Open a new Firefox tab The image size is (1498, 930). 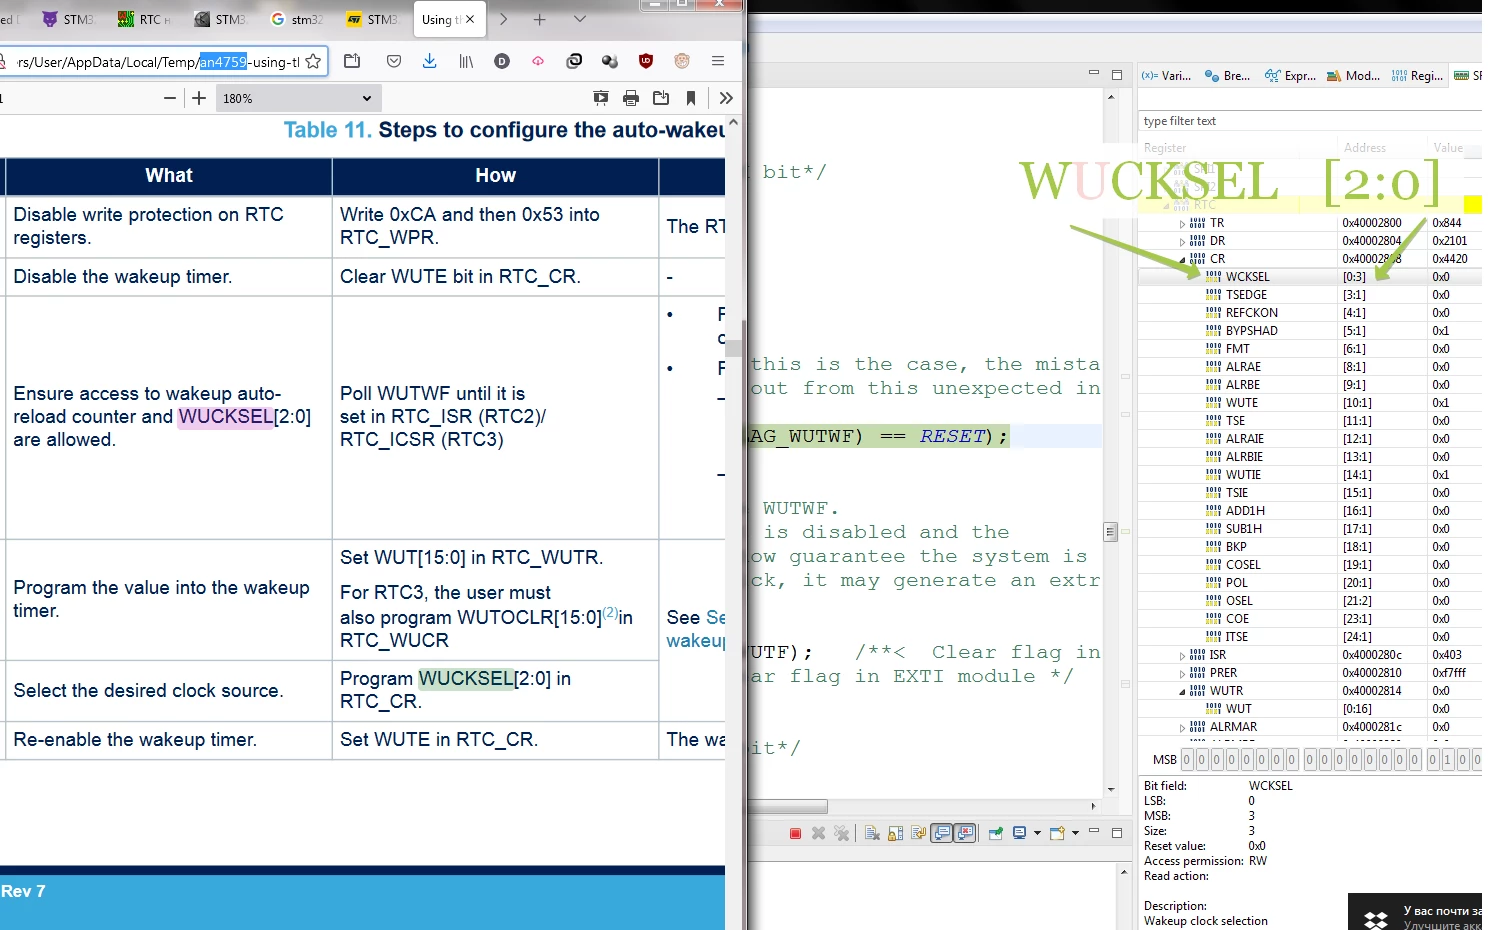[x=540, y=19]
